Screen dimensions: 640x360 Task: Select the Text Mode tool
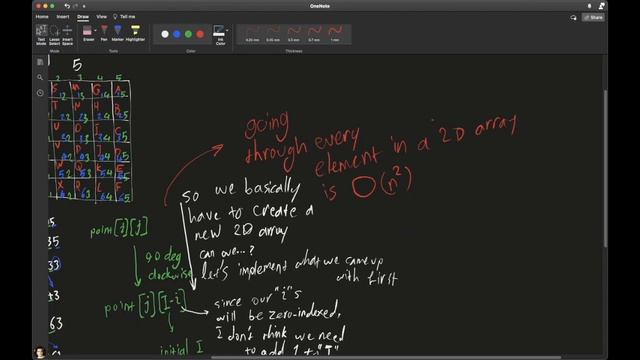coord(41,35)
